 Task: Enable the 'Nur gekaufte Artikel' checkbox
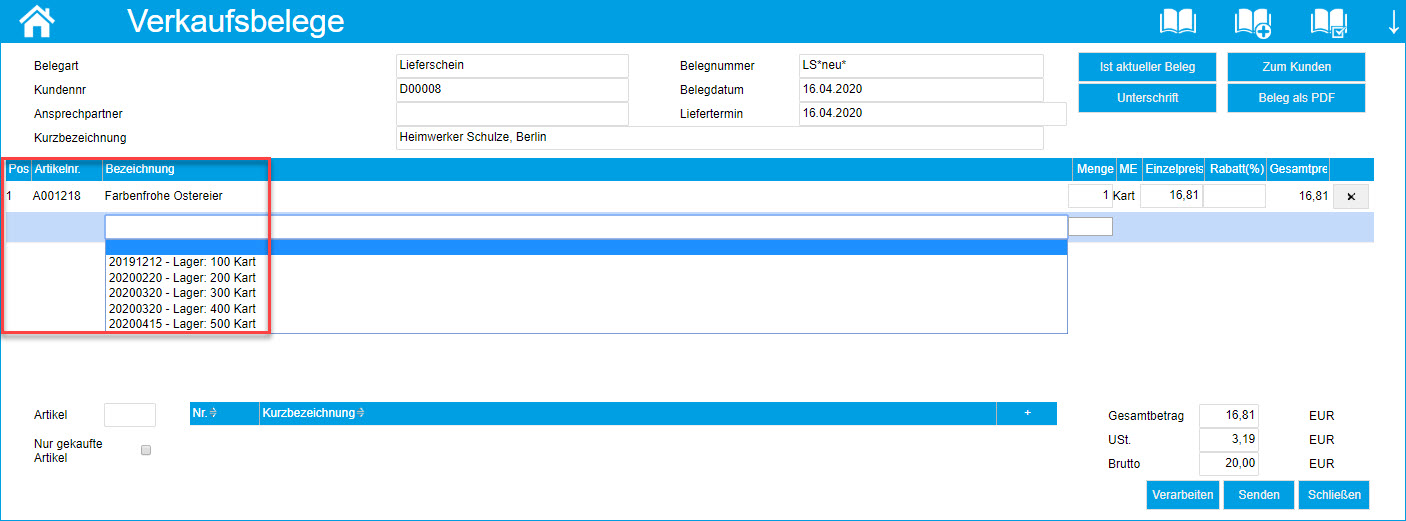146,450
